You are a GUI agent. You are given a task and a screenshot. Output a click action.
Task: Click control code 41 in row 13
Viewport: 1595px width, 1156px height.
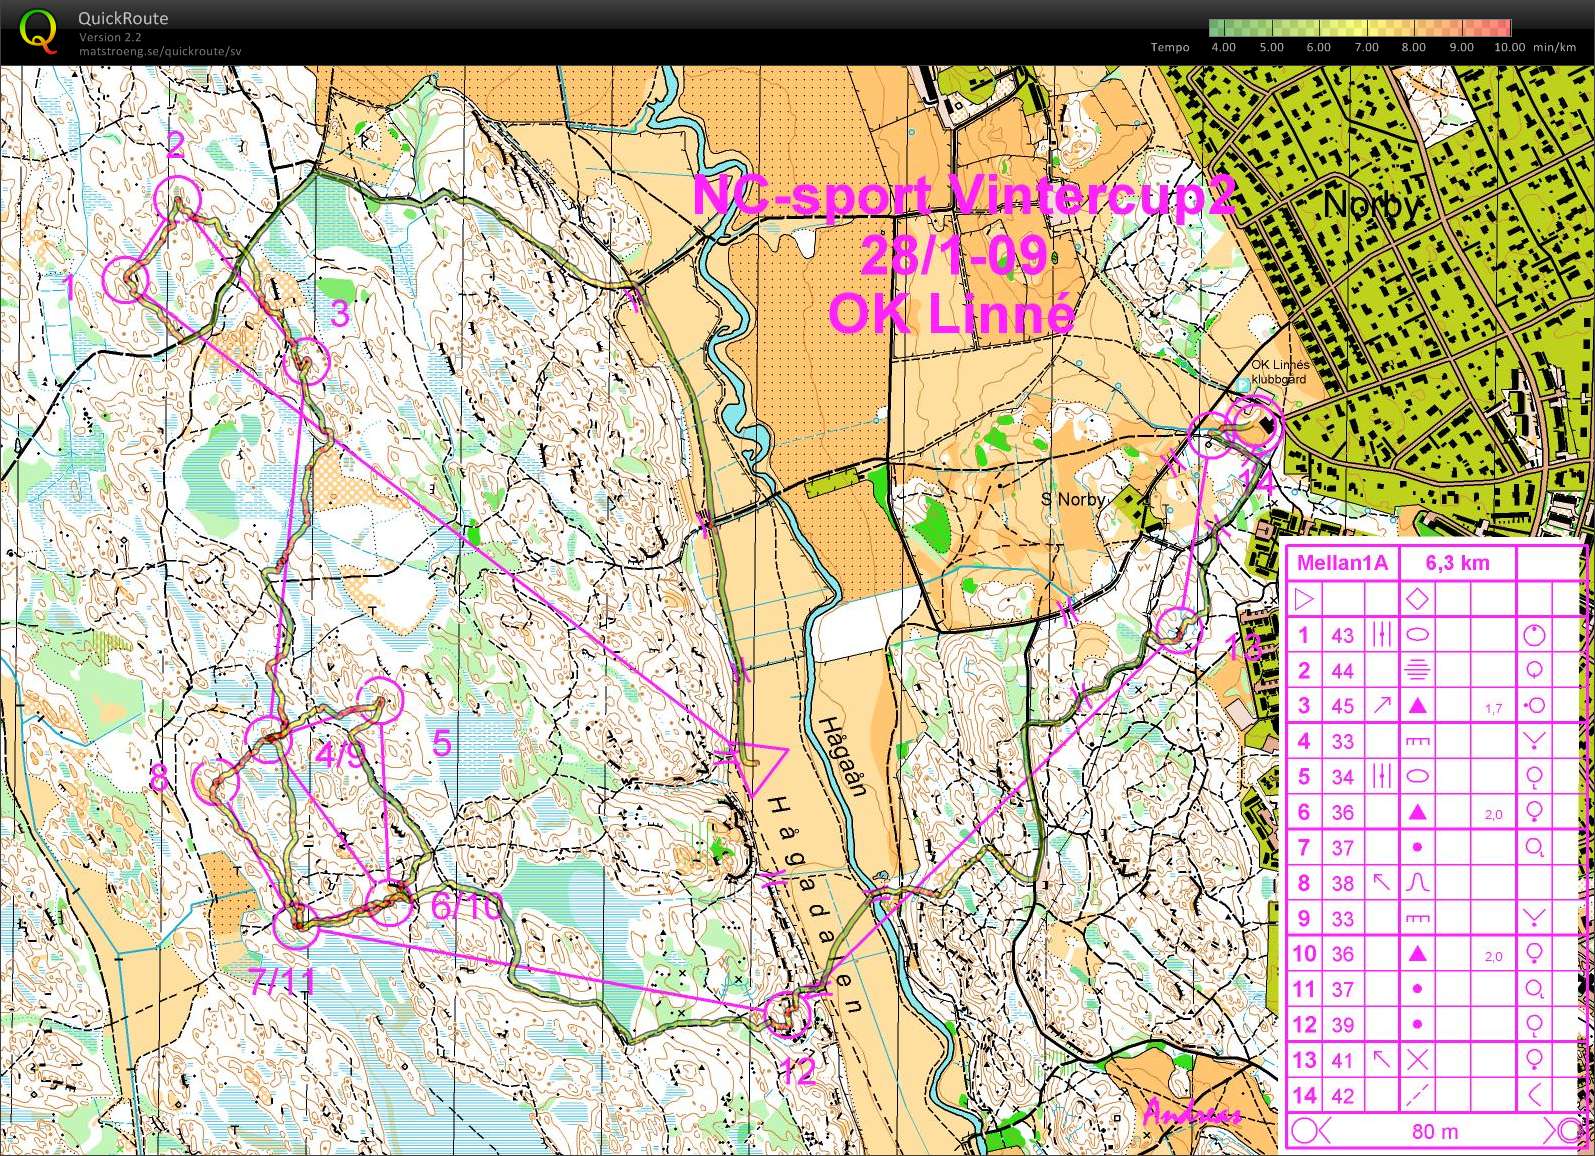pos(1342,1060)
